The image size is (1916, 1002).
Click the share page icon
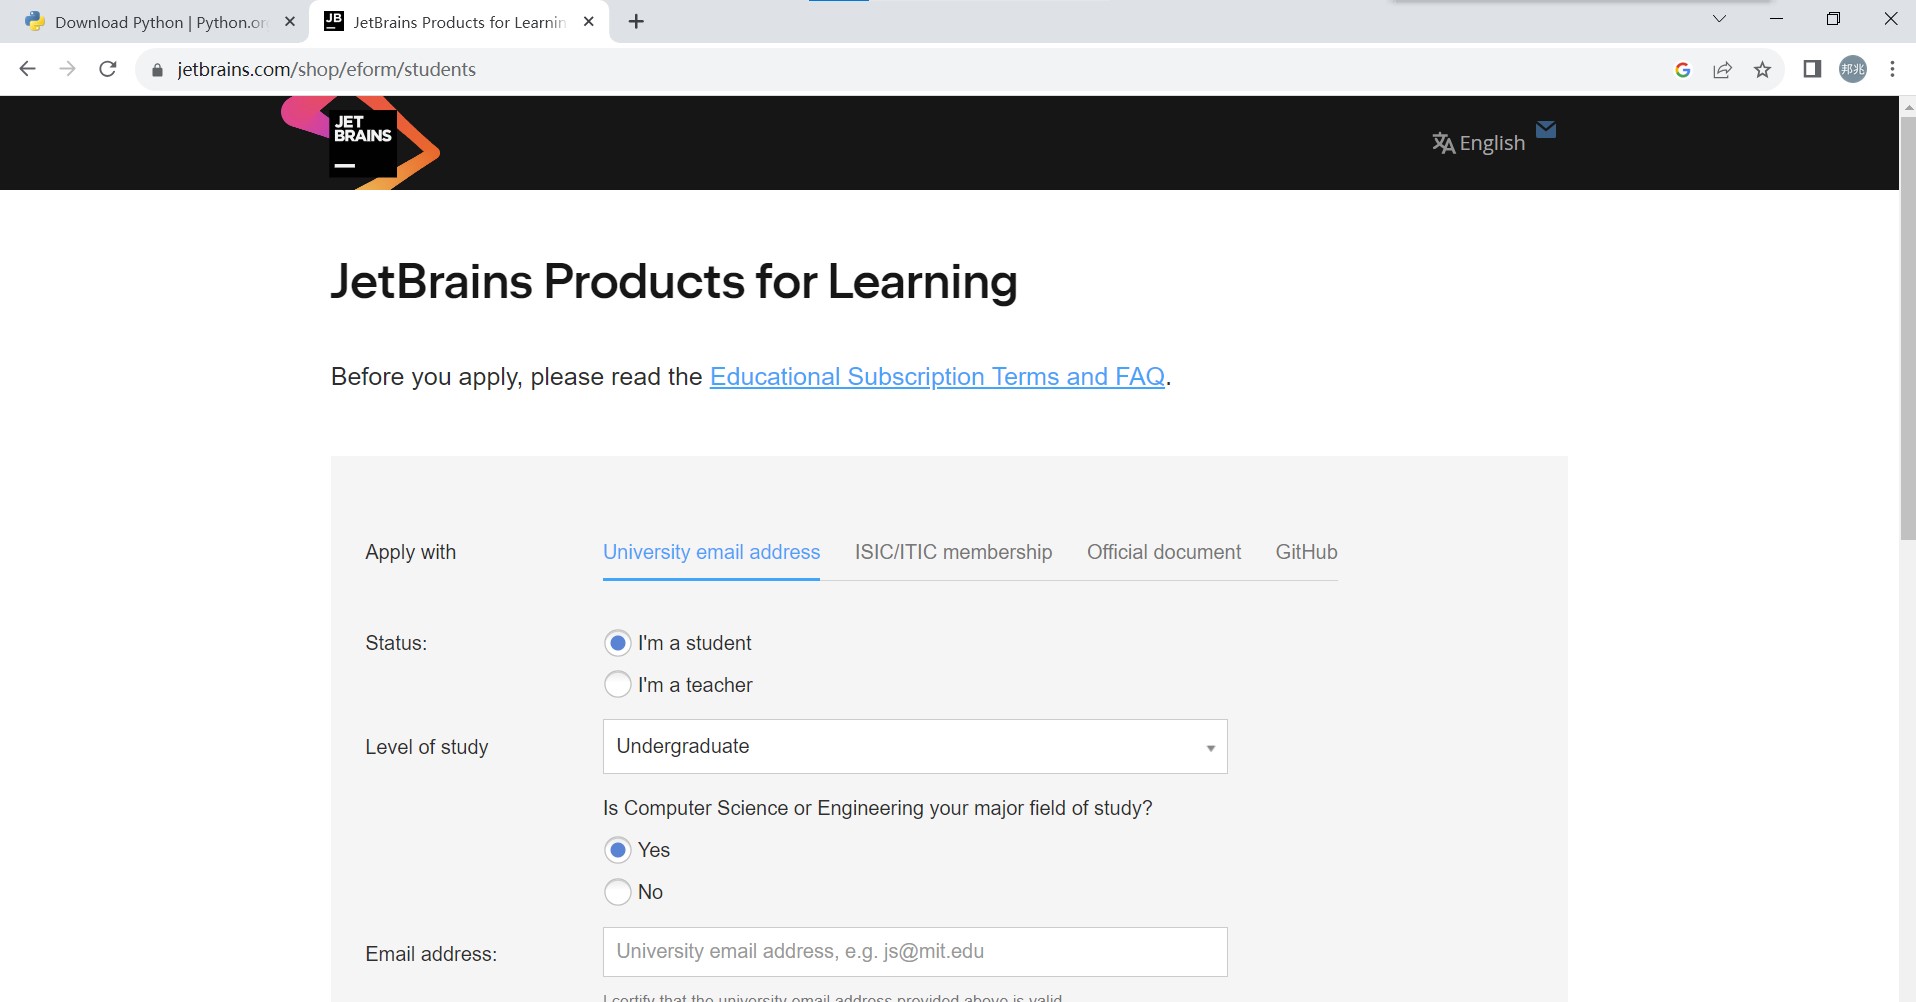1722,69
